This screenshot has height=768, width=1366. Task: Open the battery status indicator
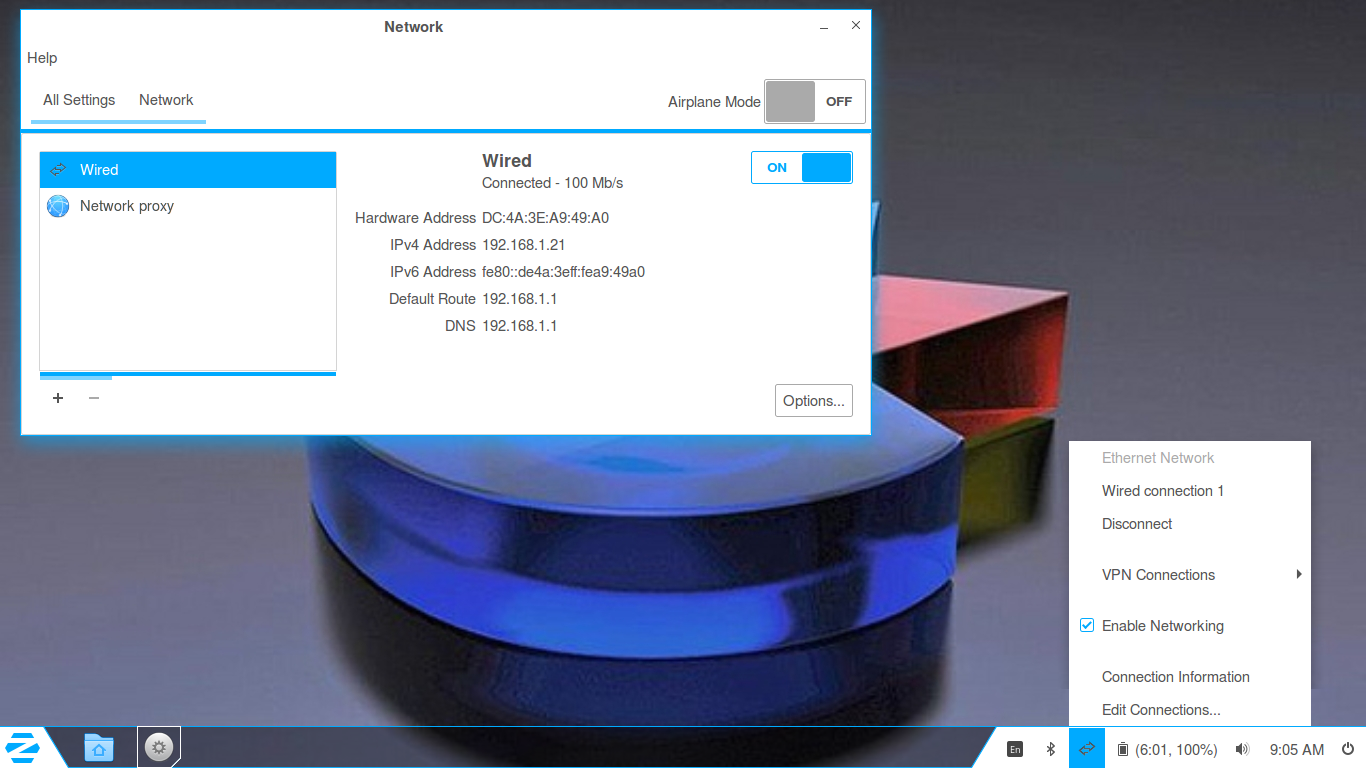click(x=1166, y=749)
